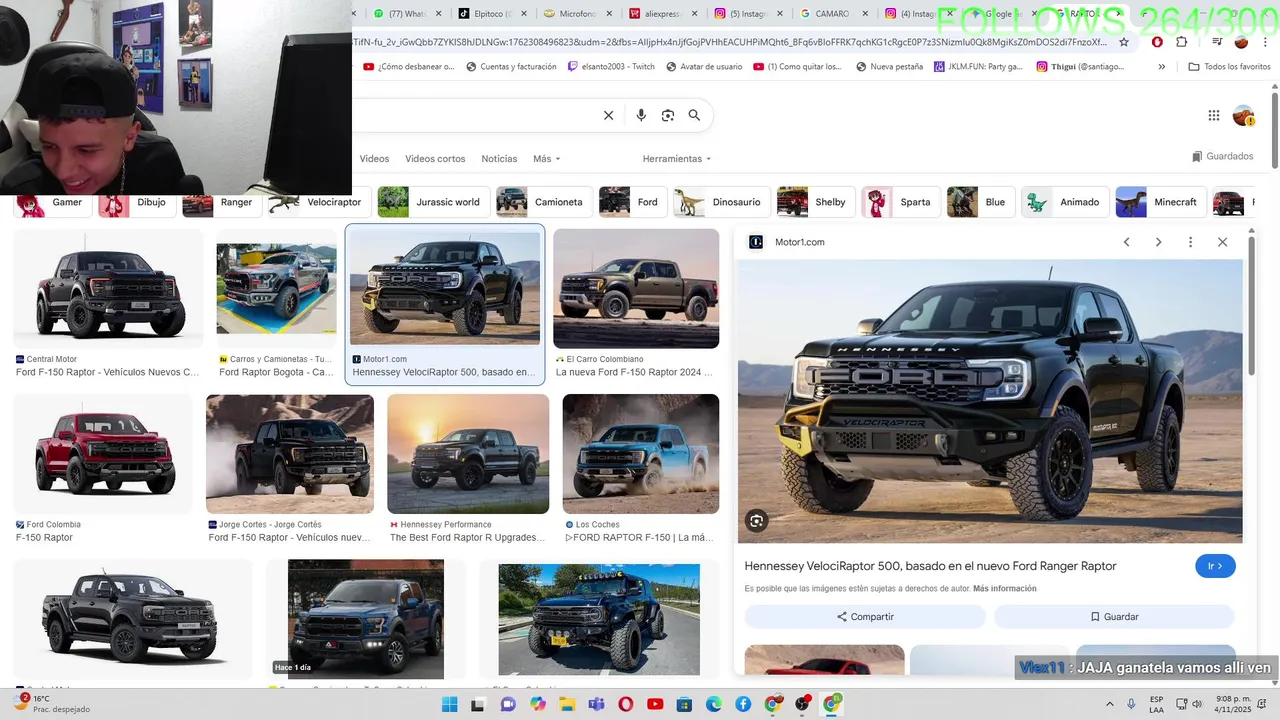Viewport: 1280px width, 720px height.
Task: Click the Compartir button
Action: pyautogui.click(x=865, y=617)
